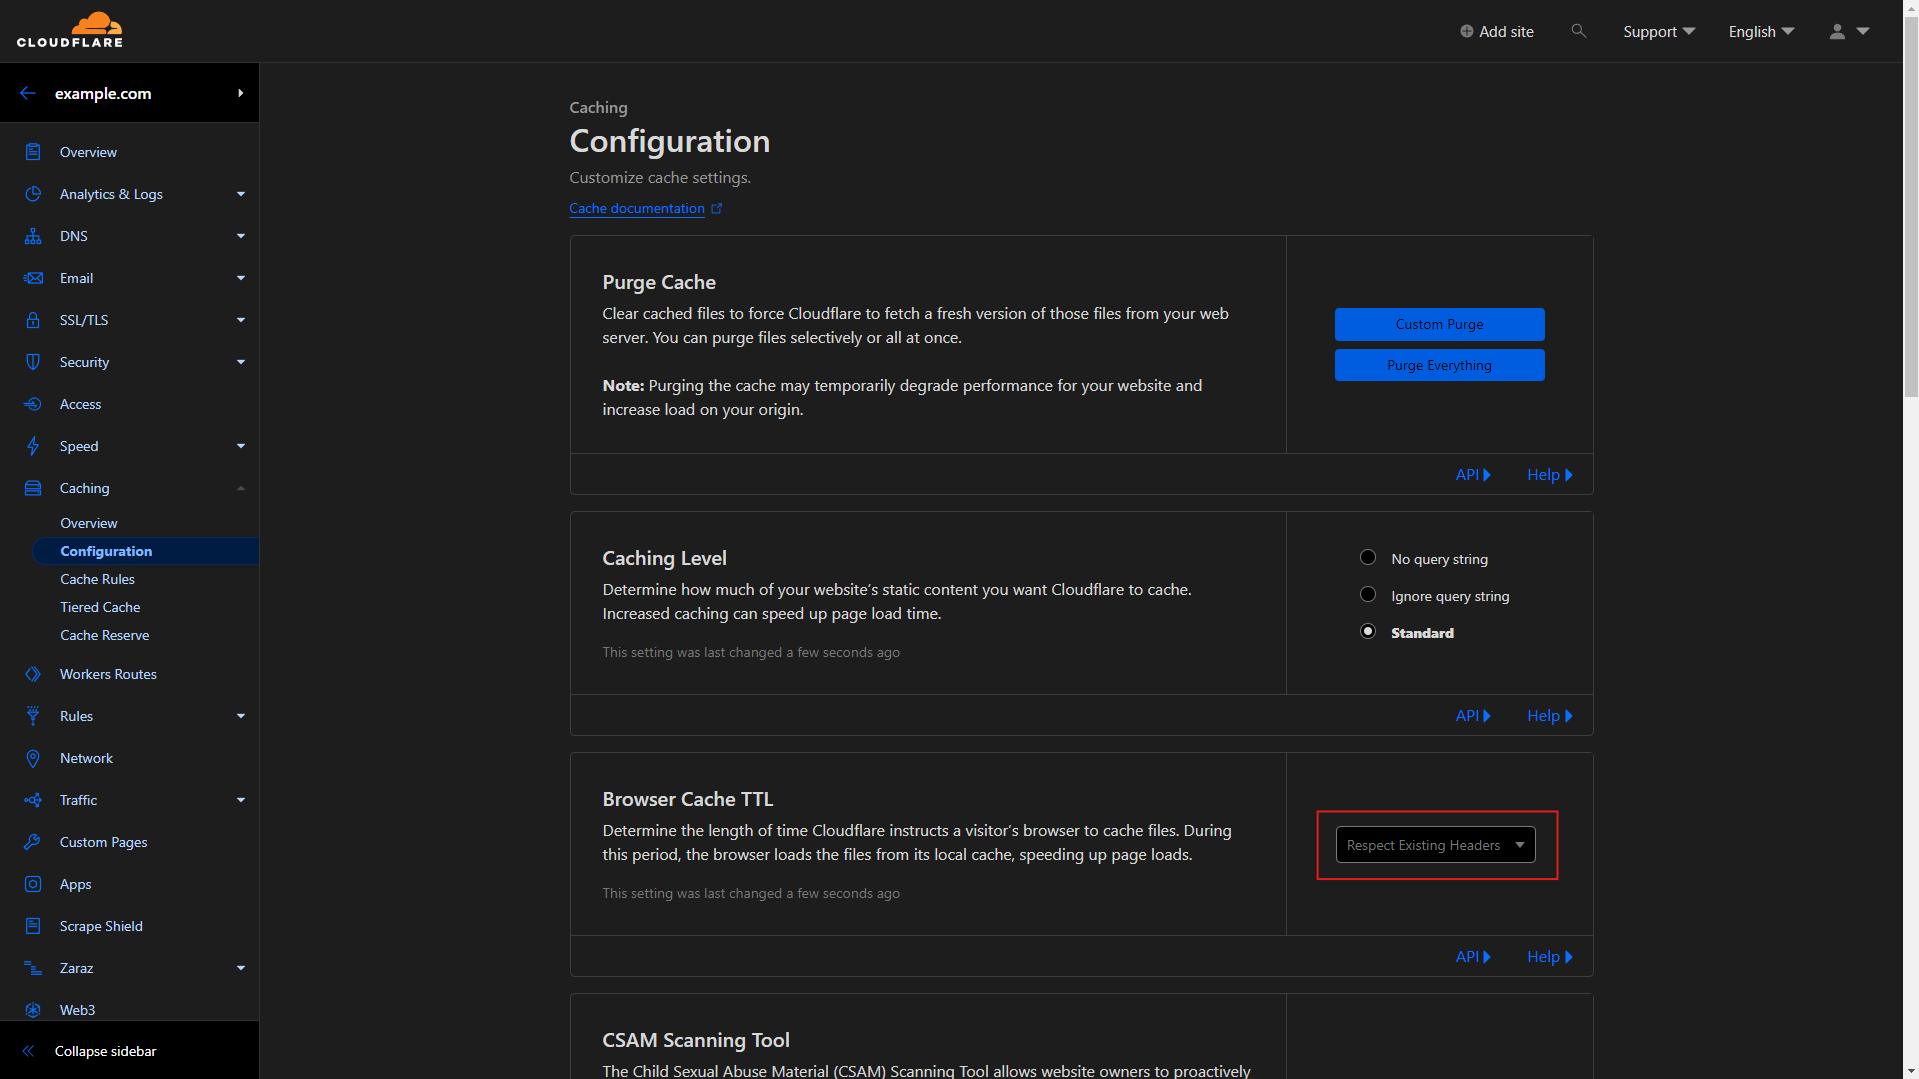Select the Speed lightning icon
Viewport: 1919px width, 1079px height.
[33, 446]
